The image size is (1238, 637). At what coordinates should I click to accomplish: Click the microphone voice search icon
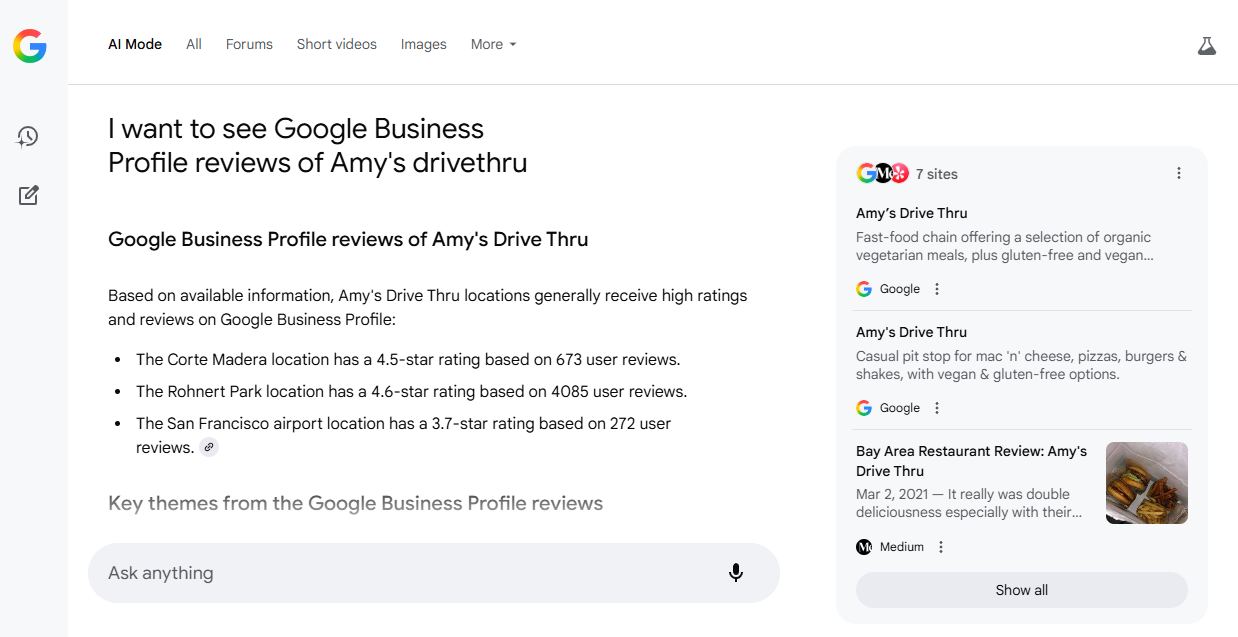pos(736,573)
